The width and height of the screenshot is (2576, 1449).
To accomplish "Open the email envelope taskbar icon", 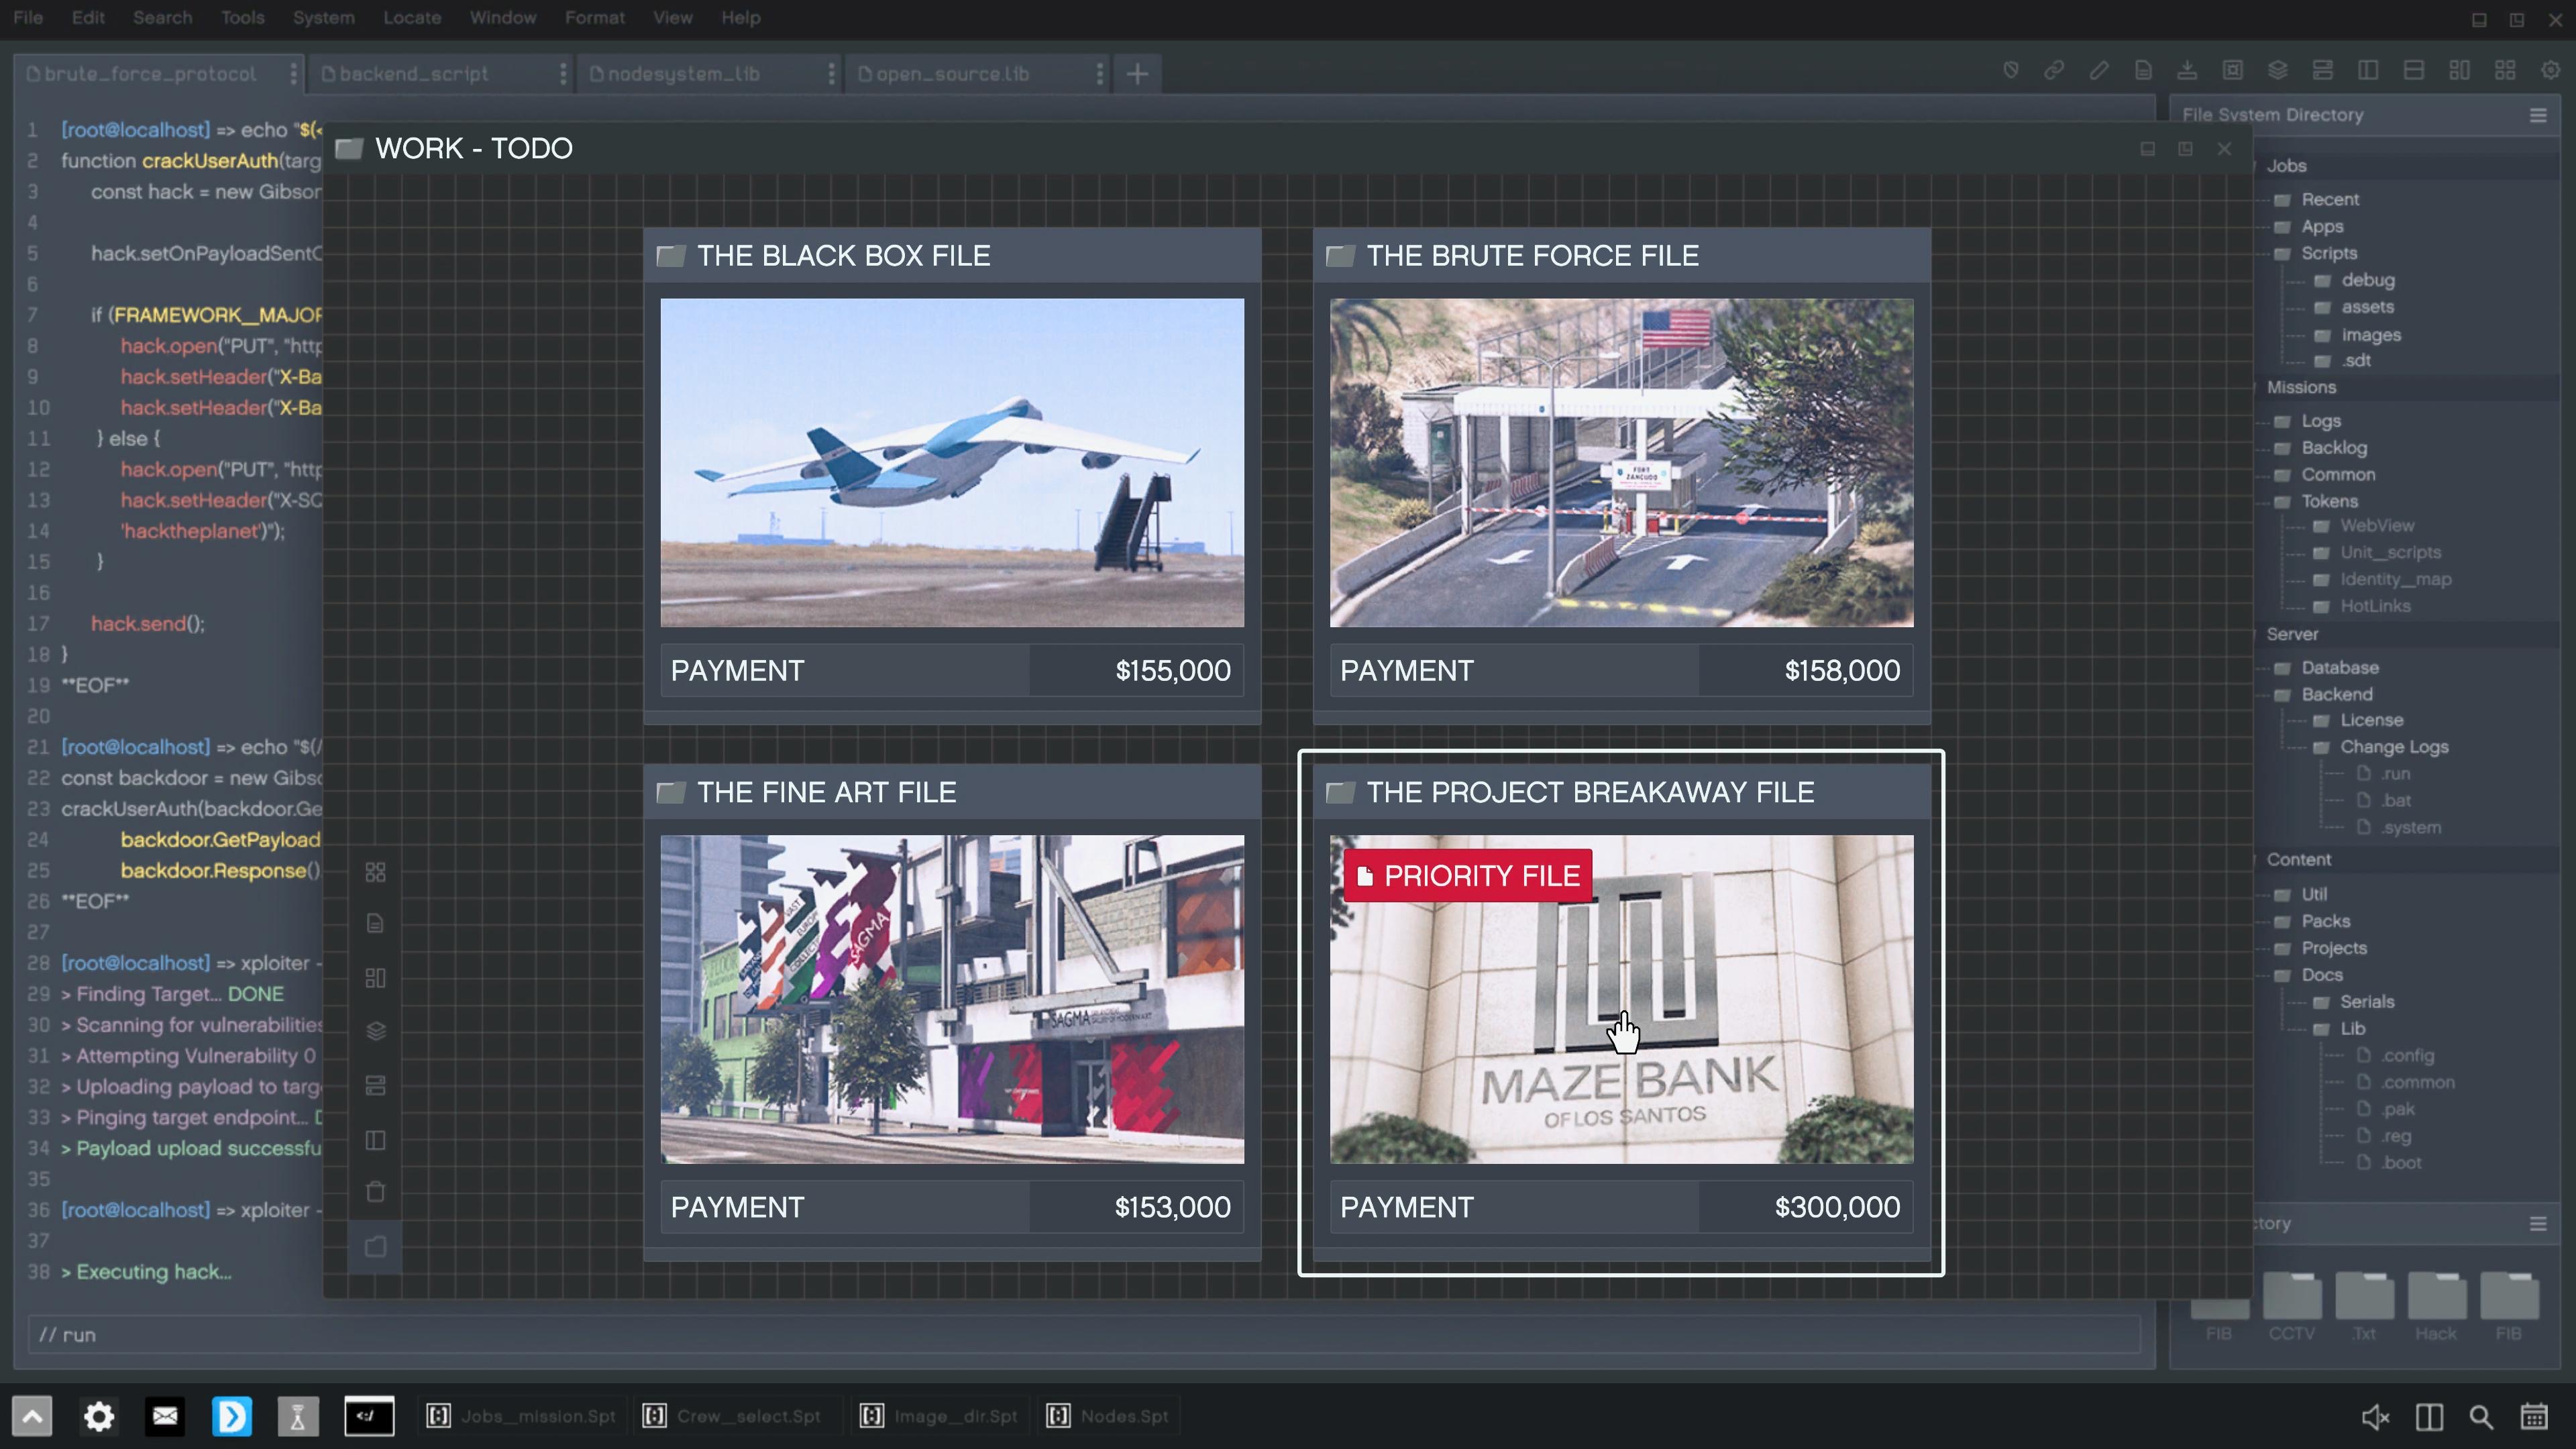I will point(165,1416).
